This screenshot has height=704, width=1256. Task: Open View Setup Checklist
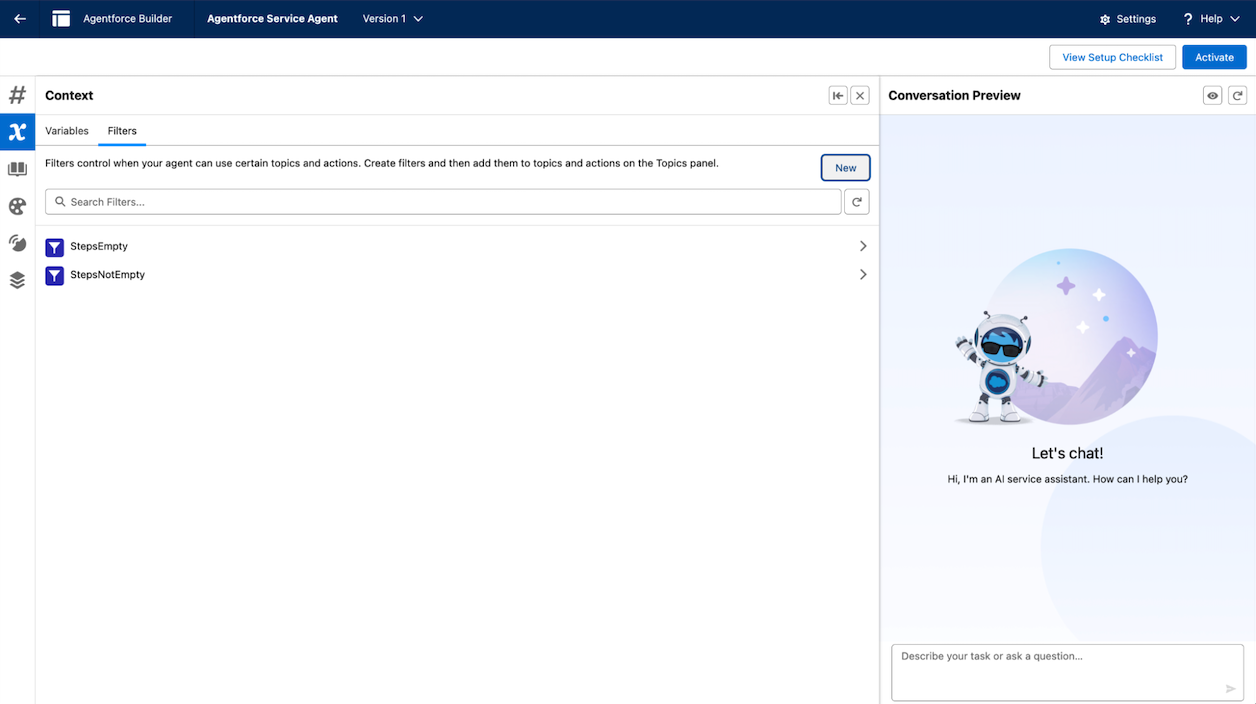pyautogui.click(x=1112, y=57)
